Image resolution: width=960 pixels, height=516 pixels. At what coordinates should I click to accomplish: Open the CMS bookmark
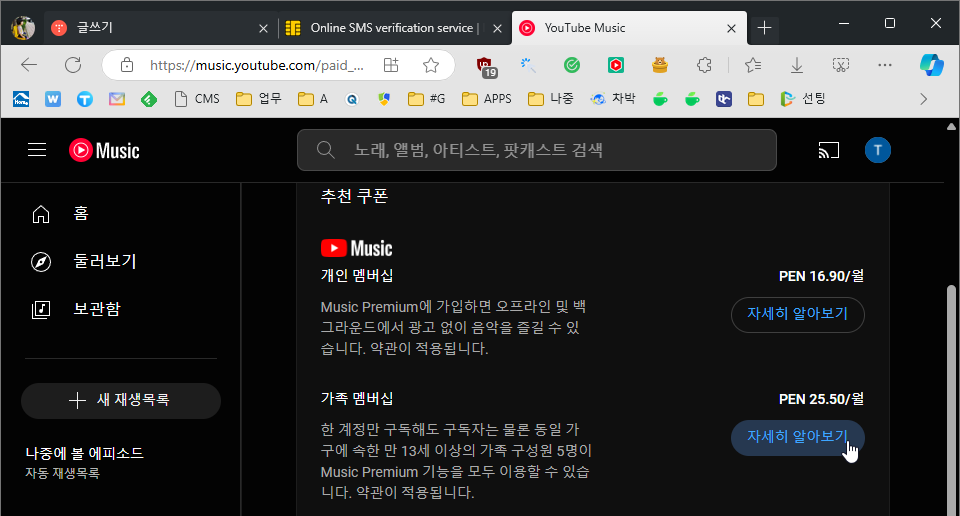(x=197, y=99)
